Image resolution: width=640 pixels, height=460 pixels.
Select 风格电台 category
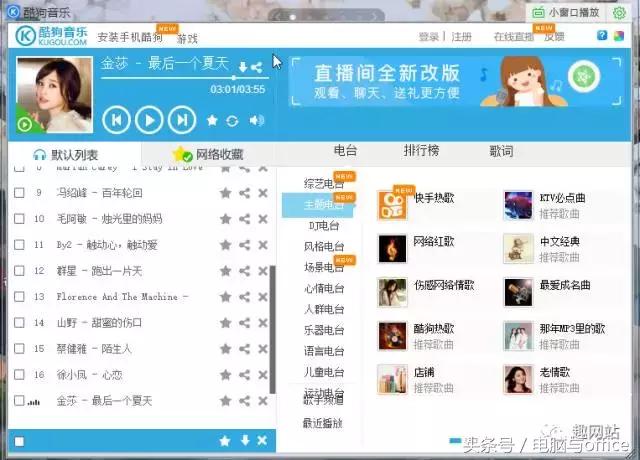324,247
